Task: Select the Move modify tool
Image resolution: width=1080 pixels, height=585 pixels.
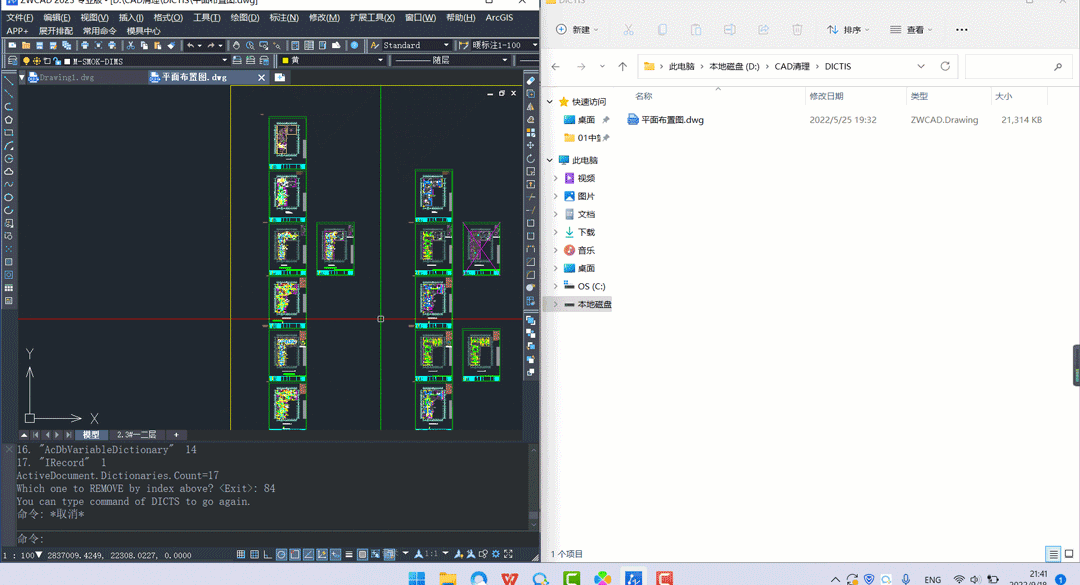Action: pos(530,145)
